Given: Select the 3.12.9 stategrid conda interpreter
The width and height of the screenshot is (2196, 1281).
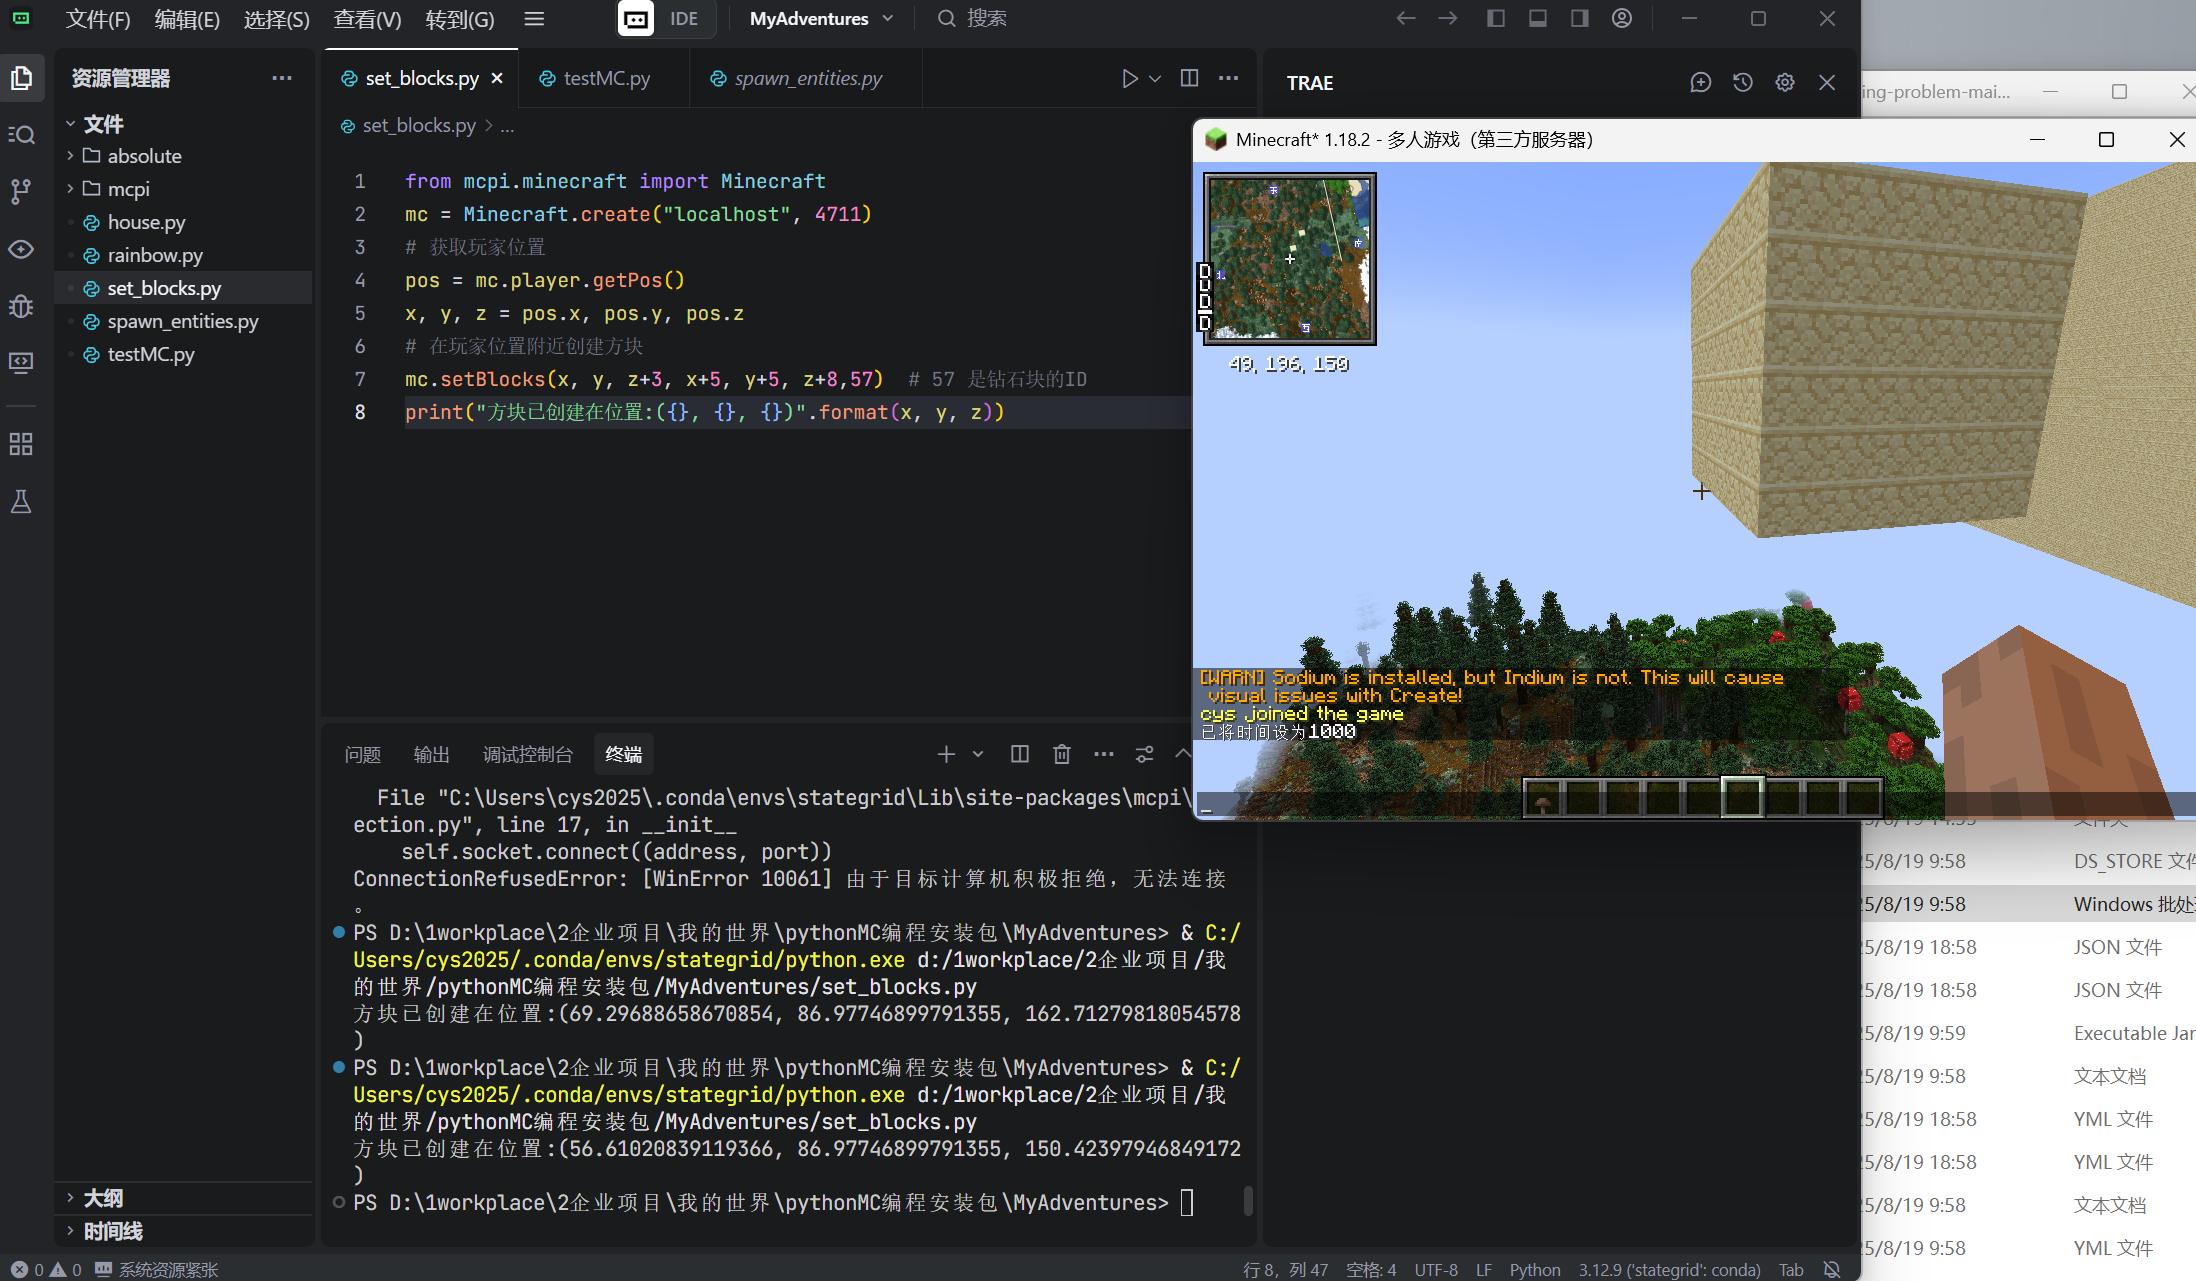Looking at the screenshot, I should pos(1669,1269).
